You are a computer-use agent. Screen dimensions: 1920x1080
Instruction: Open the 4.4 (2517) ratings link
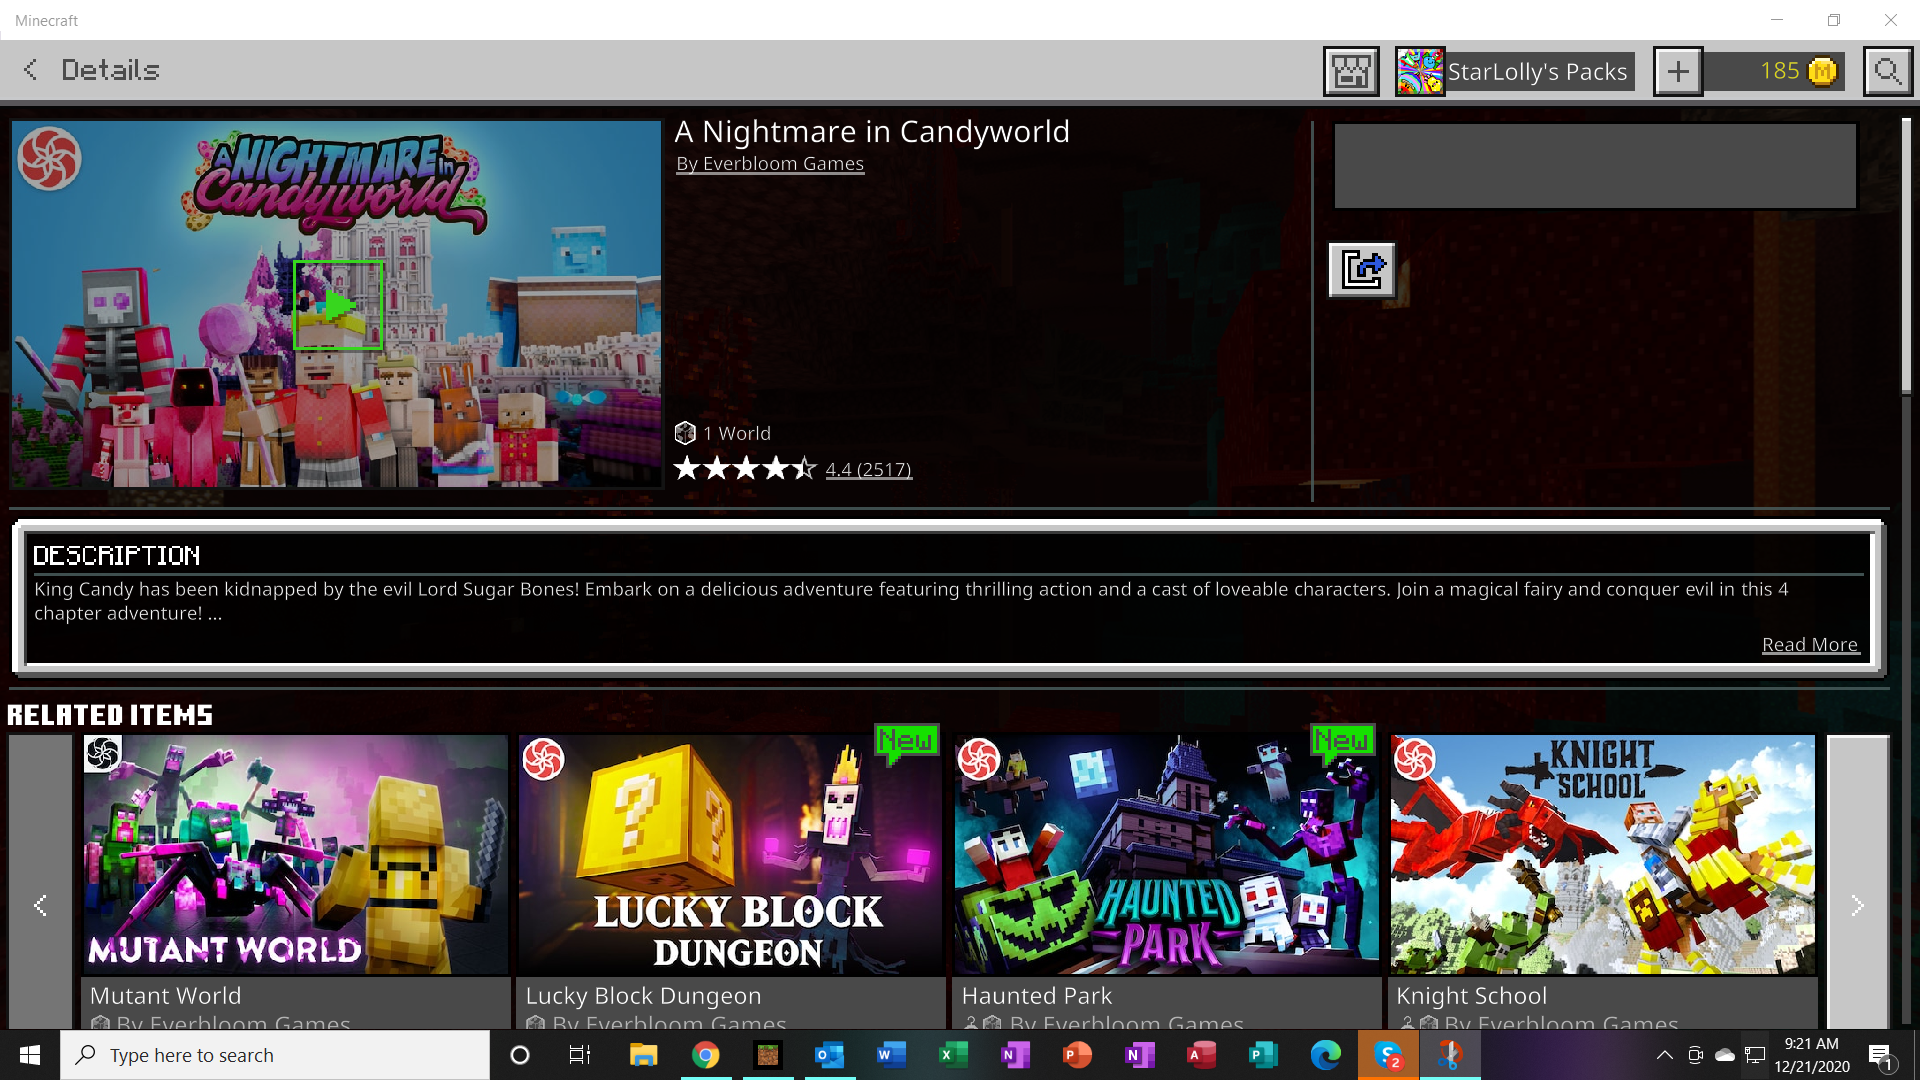point(867,470)
